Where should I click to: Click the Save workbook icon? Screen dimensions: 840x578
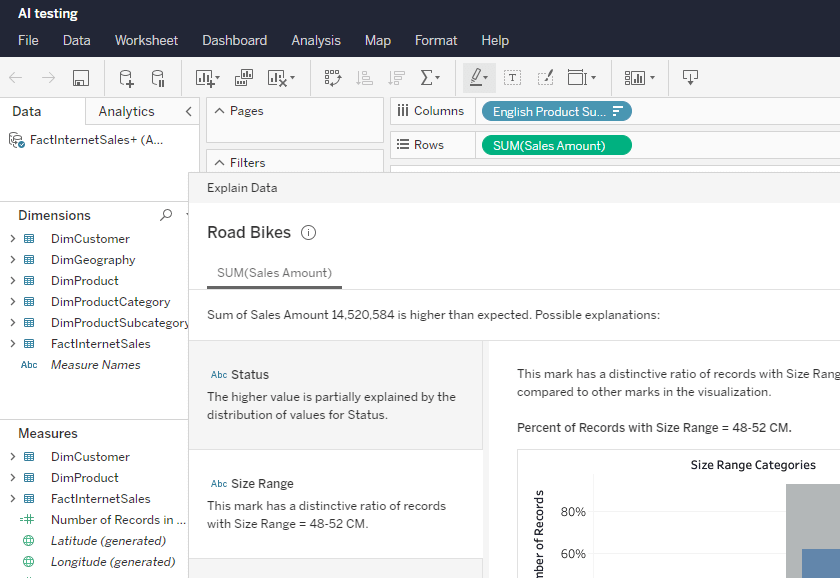coord(81,78)
